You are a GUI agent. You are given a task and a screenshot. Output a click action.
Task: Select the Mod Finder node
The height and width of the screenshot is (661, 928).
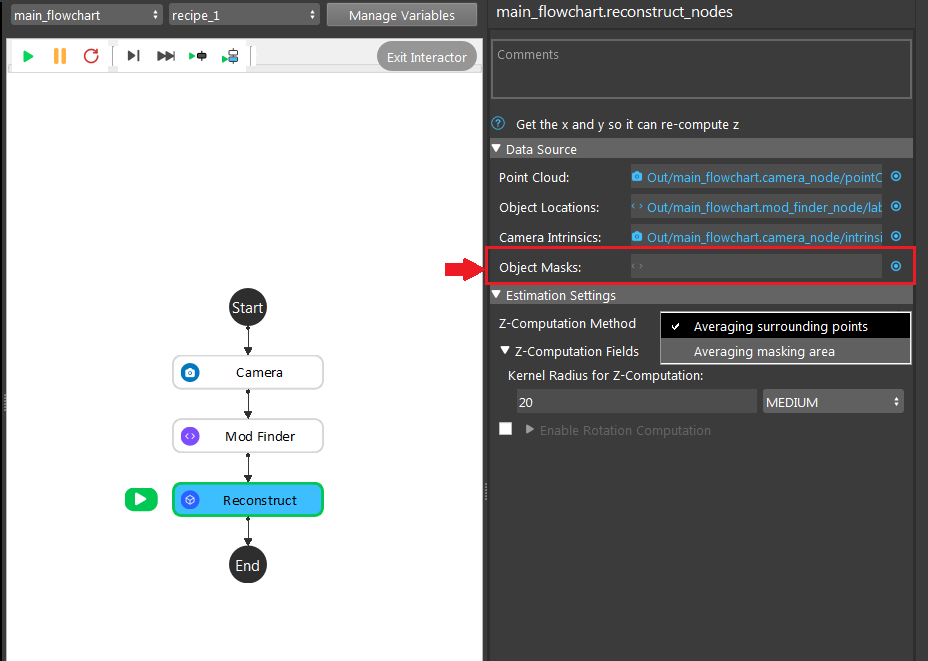(x=248, y=436)
